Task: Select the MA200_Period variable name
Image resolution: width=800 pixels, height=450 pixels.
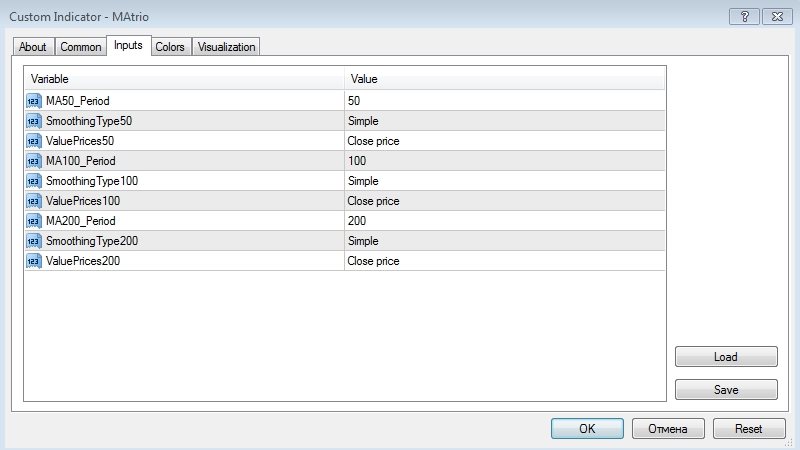Action: pyautogui.click(x=81, y=221)
